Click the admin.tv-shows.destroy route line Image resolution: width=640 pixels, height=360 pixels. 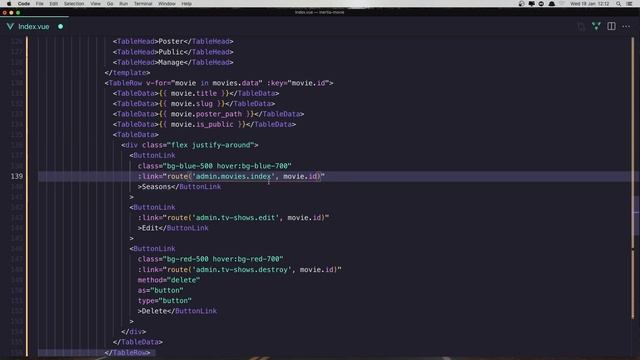point(240,270)
